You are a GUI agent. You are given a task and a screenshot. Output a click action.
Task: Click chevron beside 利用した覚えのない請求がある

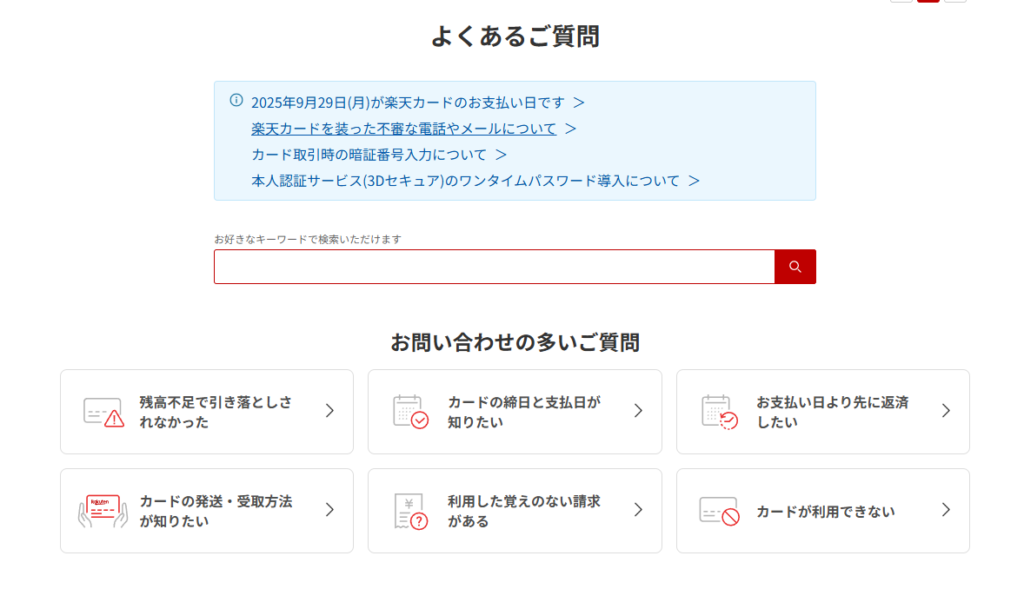(x=638, y=510)
